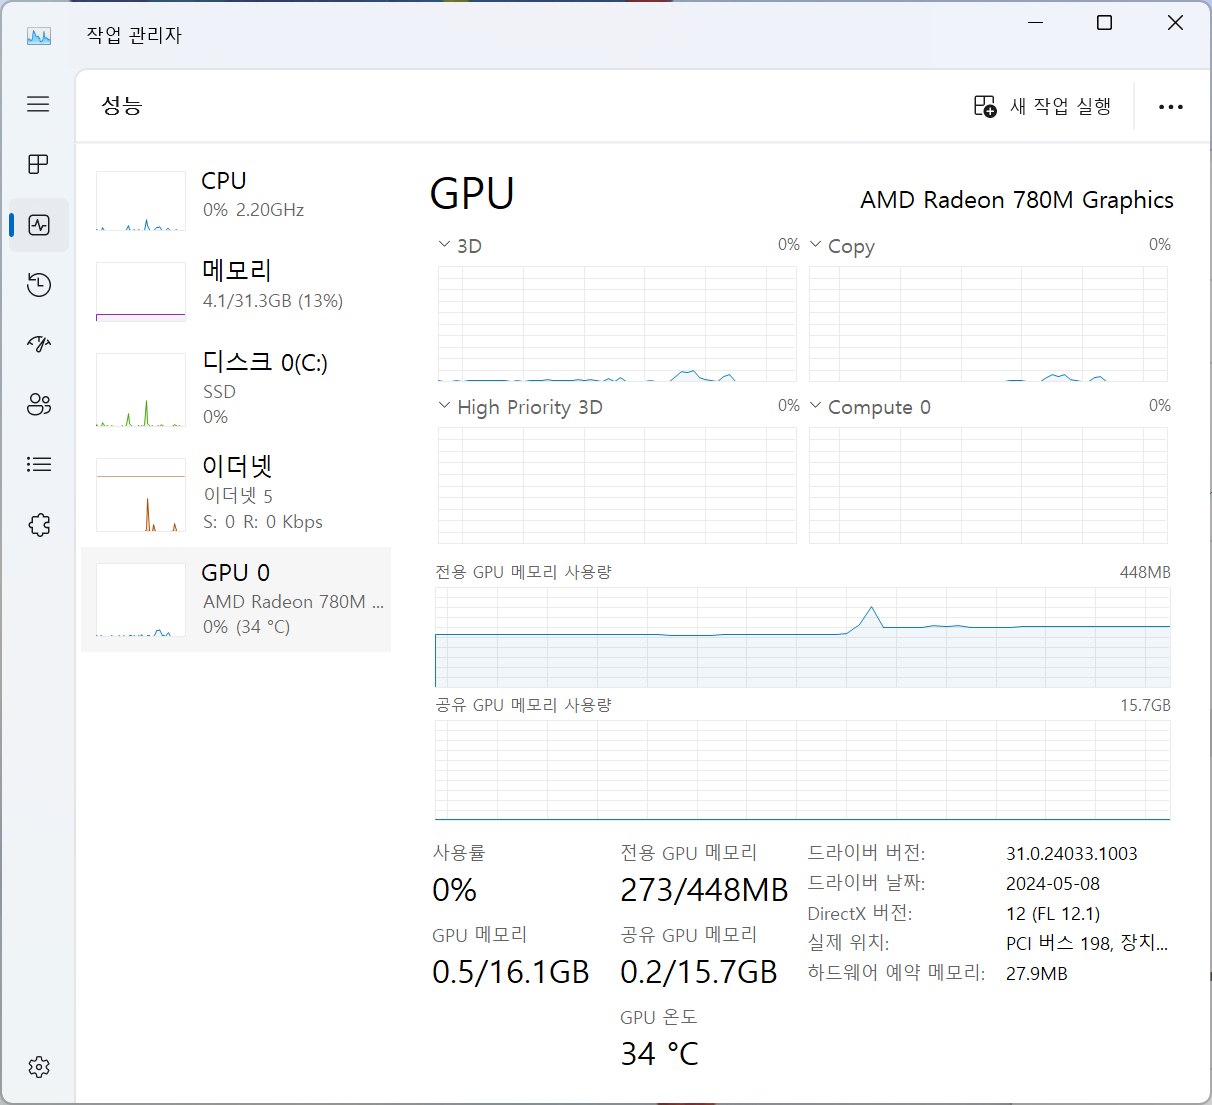Image resolution: width=1212 pixels, height=1105 pixels.
Task: Click the 3D engine utilization graph
Action: click(617, 324)
